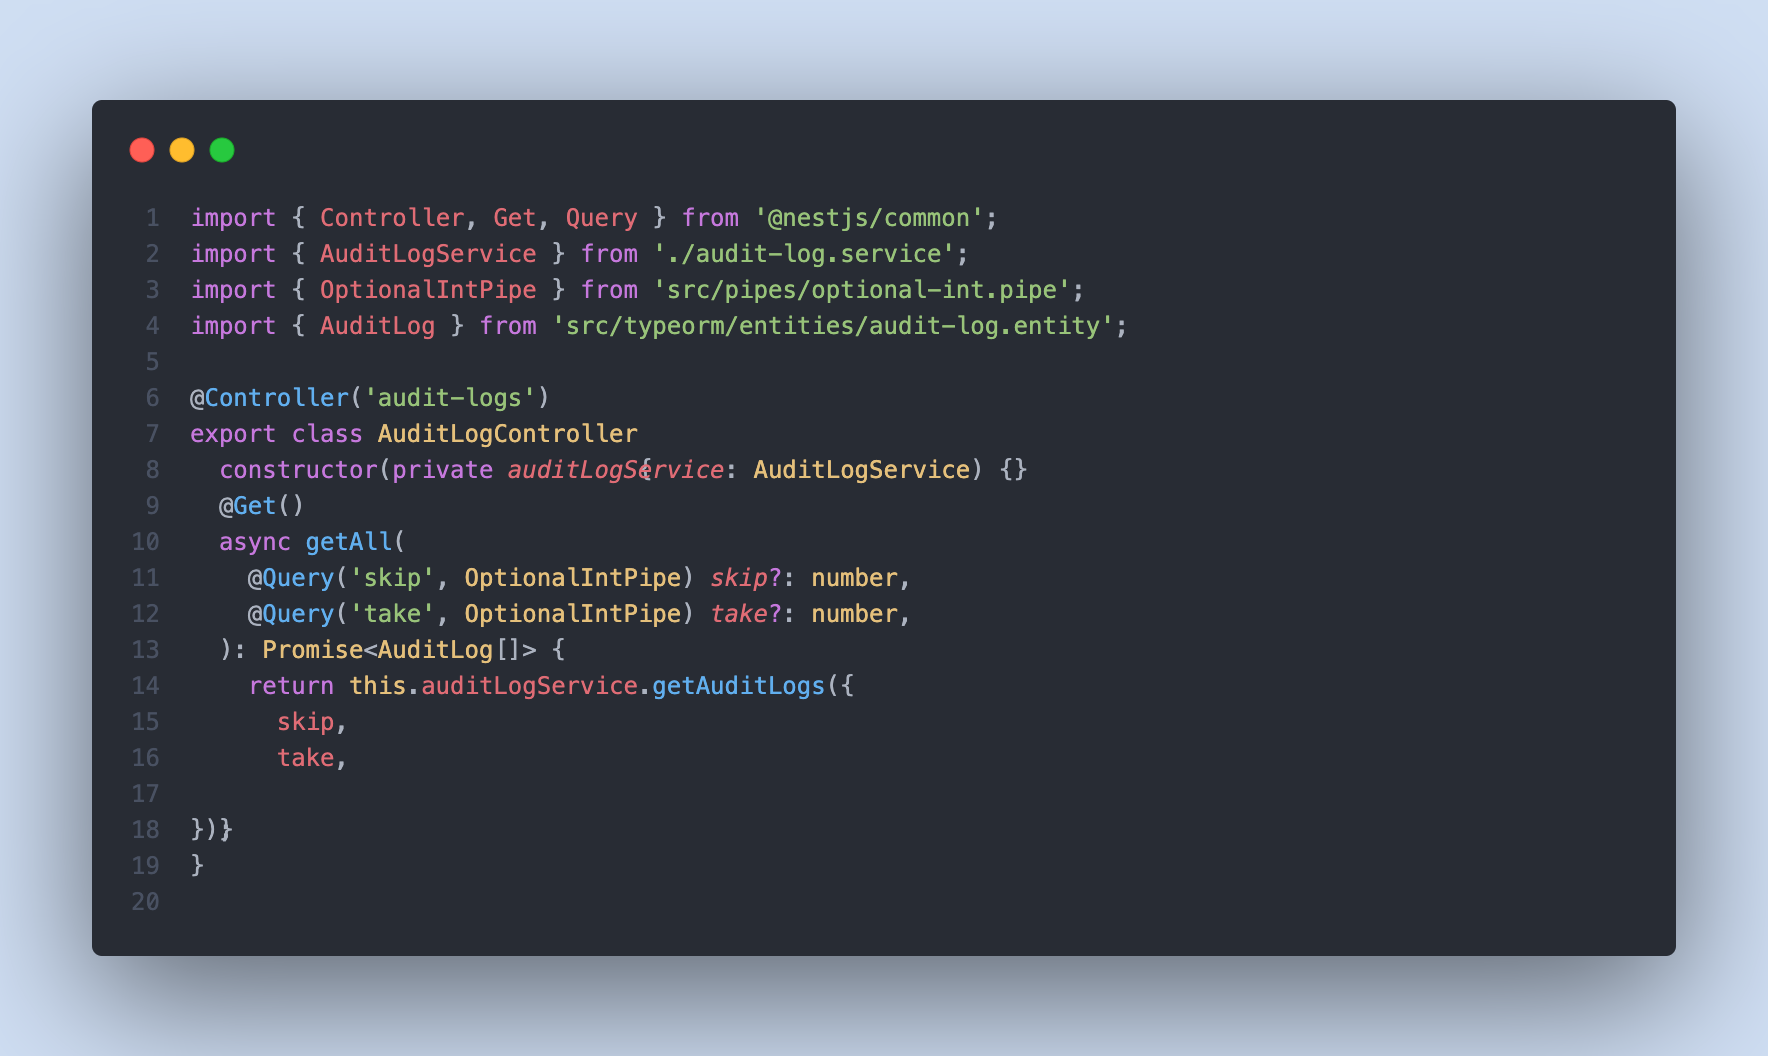Click the @Controller decorator name
Image resolution: width=1768 pixels, height=1056 pixels.
tap(270, 398)
